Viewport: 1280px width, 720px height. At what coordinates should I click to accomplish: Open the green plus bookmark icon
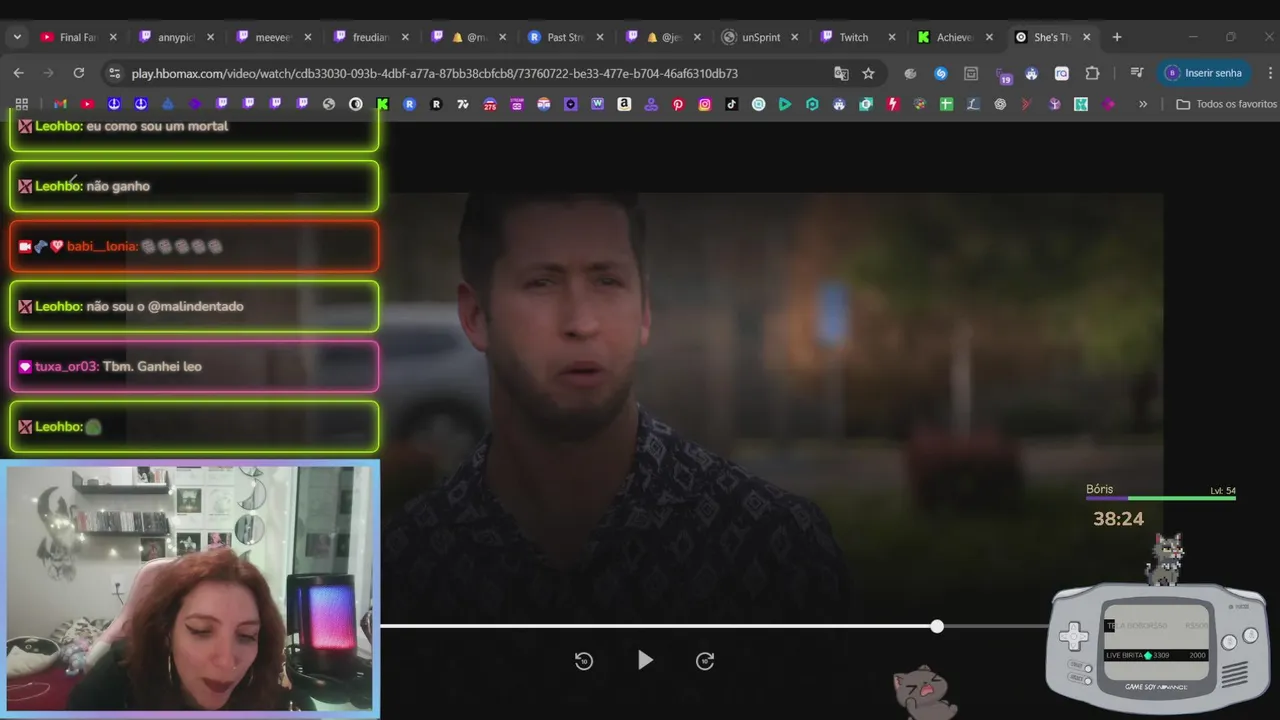[x=946, y=104]
